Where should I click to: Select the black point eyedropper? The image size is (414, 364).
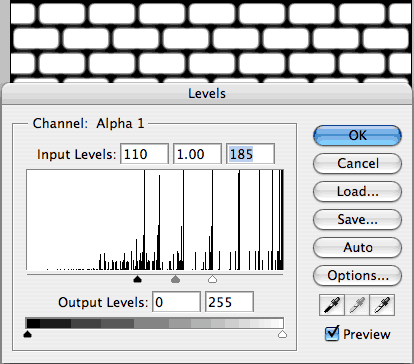coord(332,305)
